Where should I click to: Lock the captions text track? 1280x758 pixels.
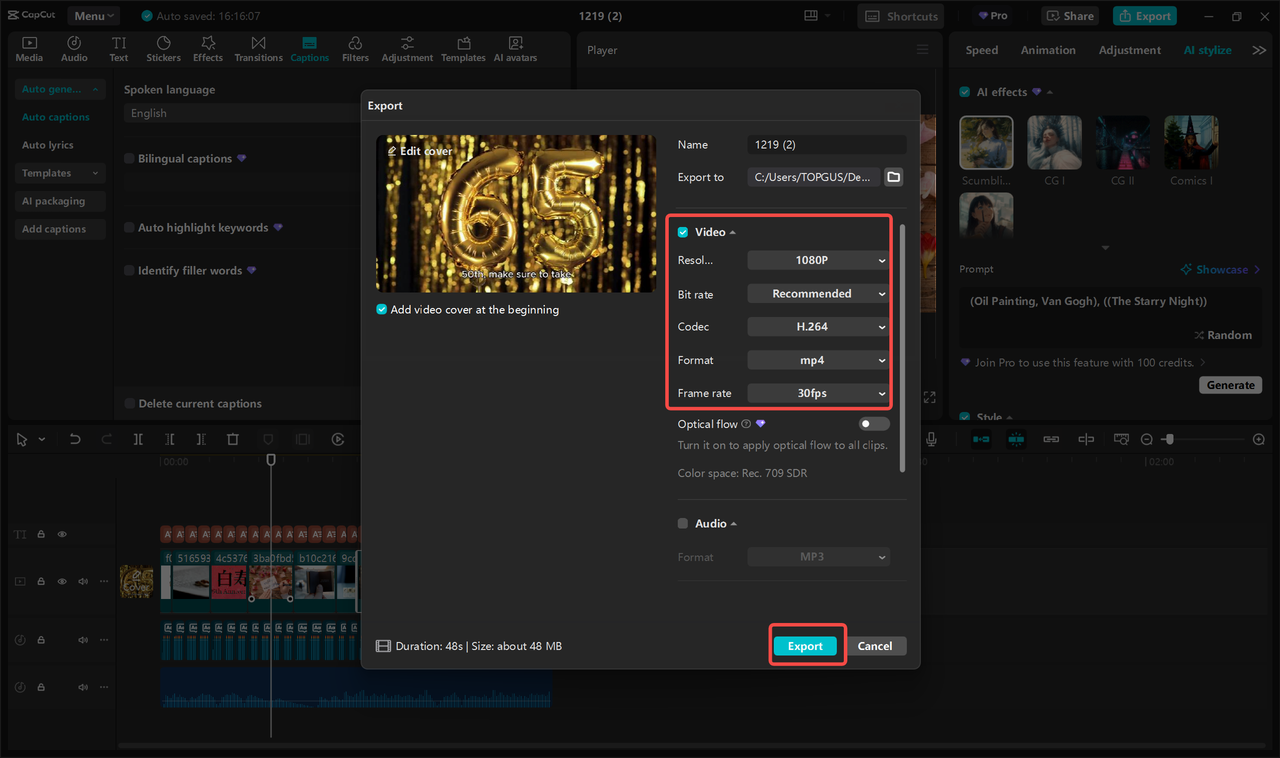coord(41,534)
